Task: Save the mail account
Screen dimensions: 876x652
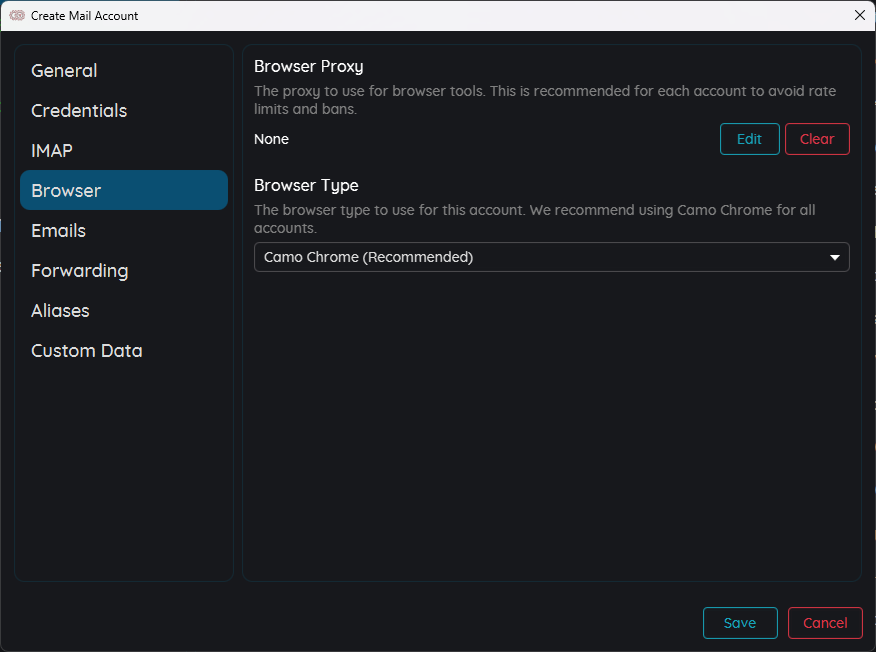Action: [740, 623]
